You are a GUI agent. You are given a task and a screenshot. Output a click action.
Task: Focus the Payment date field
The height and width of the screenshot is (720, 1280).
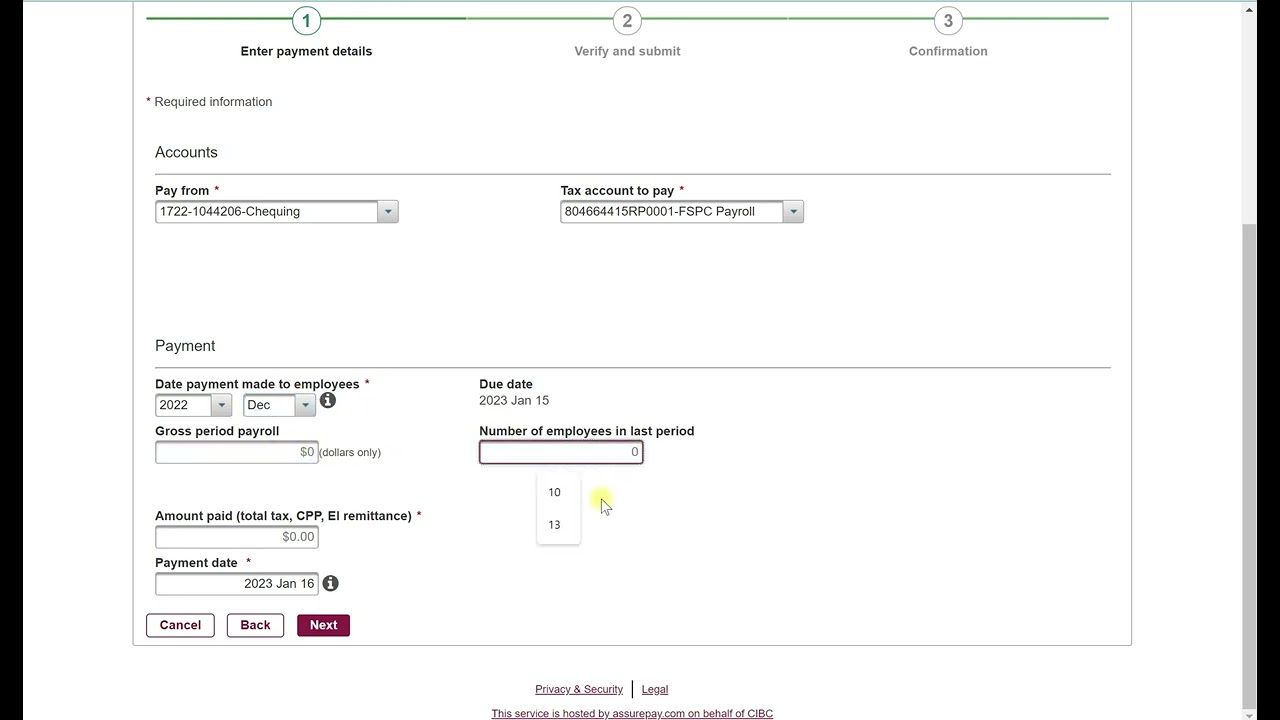click(237, 584)
